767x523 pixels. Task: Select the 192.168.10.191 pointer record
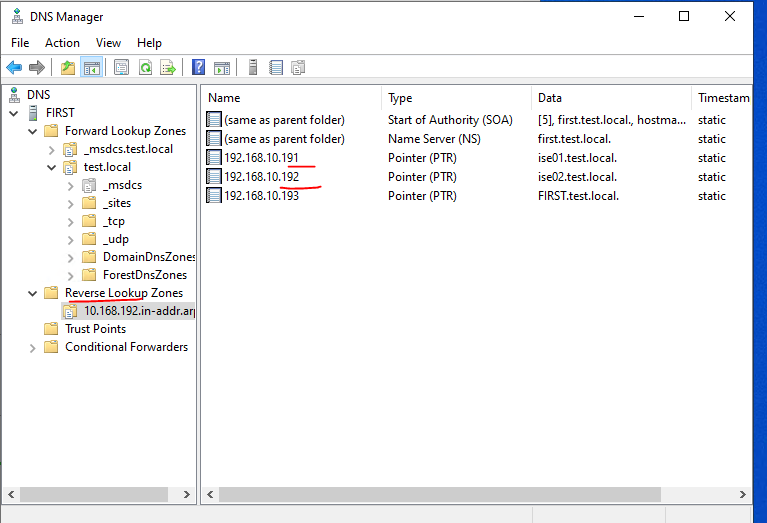point(261,158)
